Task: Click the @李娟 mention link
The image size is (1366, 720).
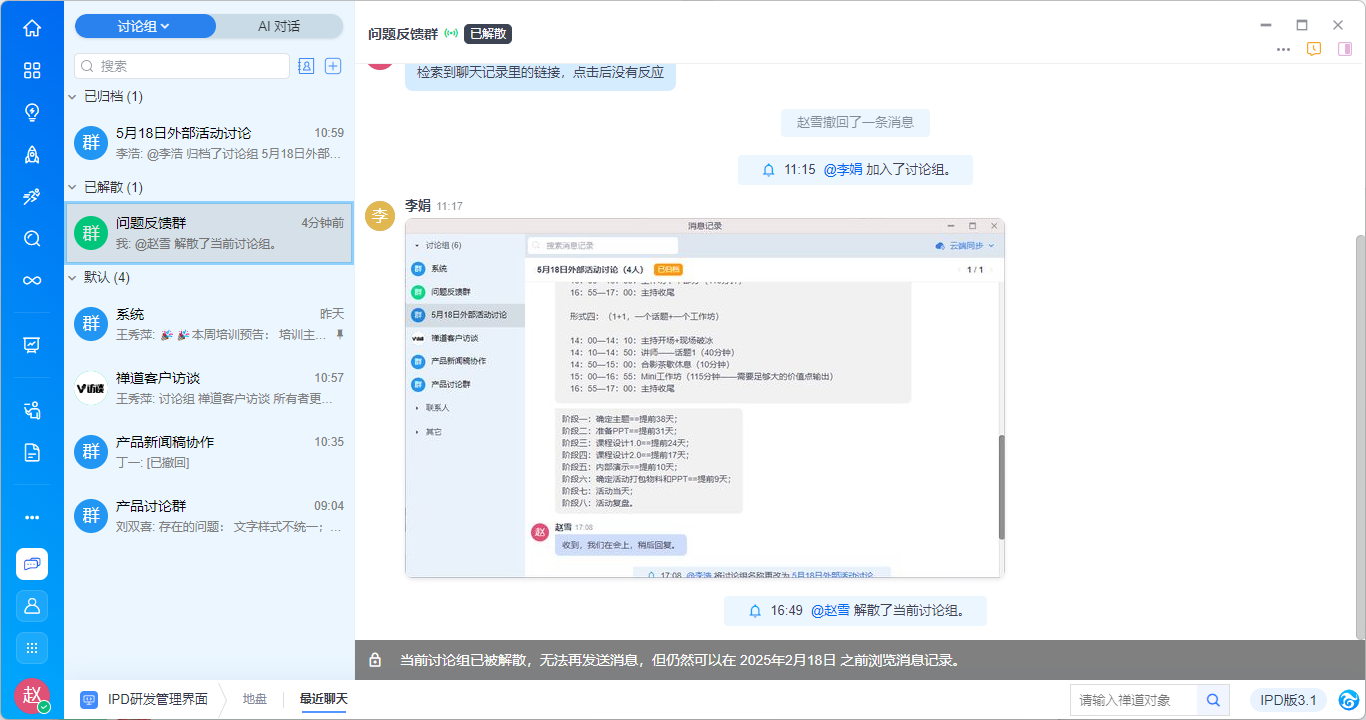Action: (x=843, y=170)
